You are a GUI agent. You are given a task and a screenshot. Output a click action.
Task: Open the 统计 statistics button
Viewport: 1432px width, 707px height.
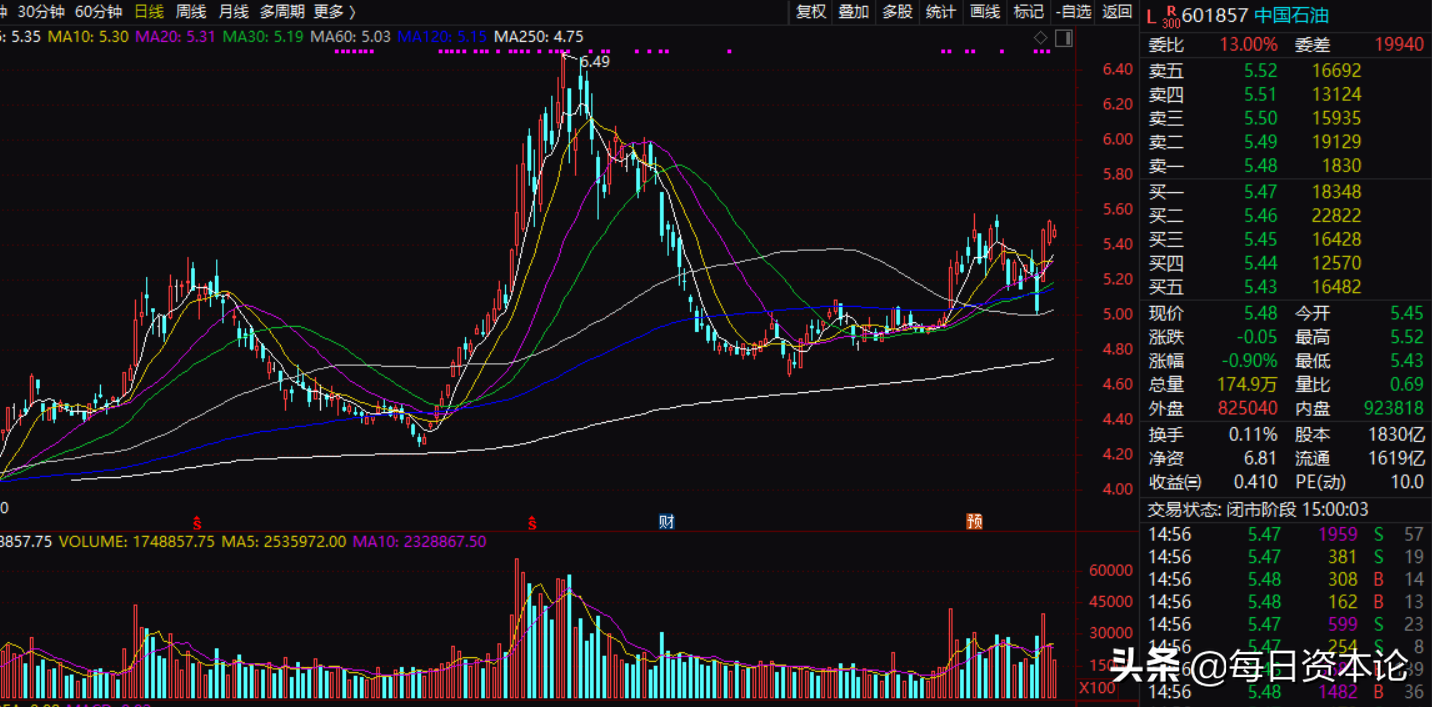tap(941, 12)
